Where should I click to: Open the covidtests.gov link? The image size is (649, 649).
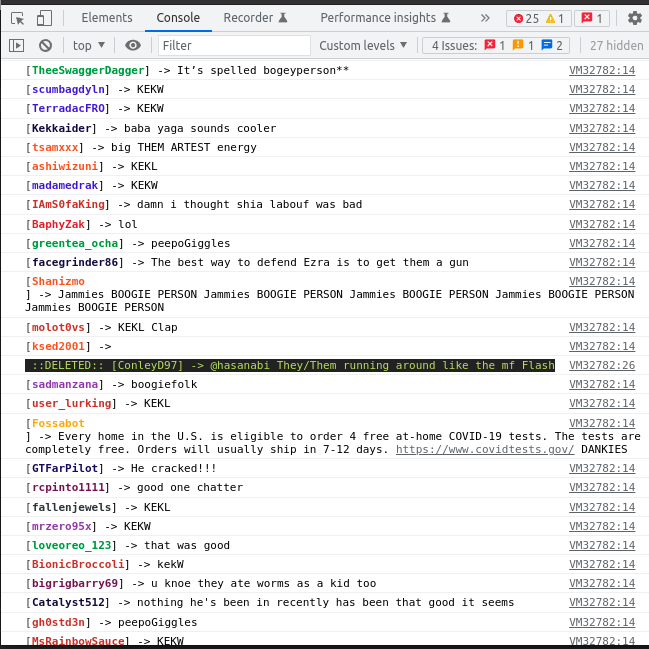(485, 449)
